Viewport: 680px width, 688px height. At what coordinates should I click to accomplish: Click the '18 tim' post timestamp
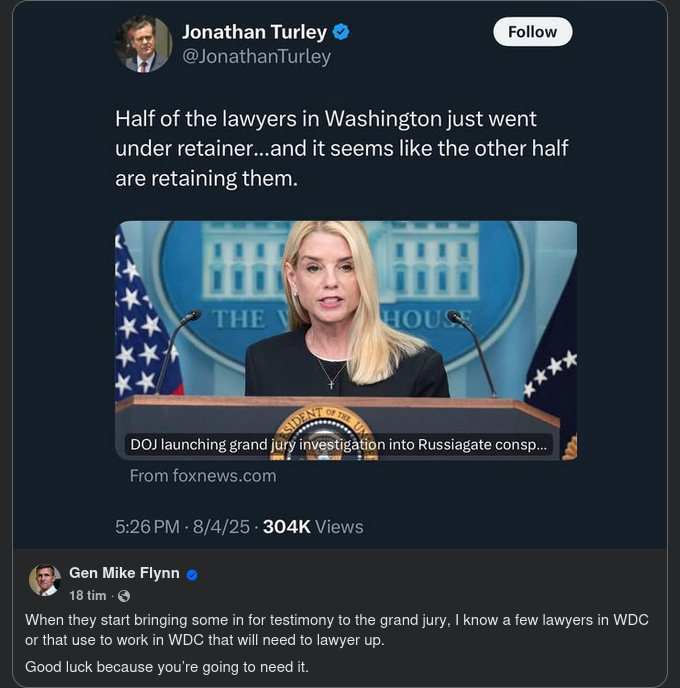(x=89, y=595)
